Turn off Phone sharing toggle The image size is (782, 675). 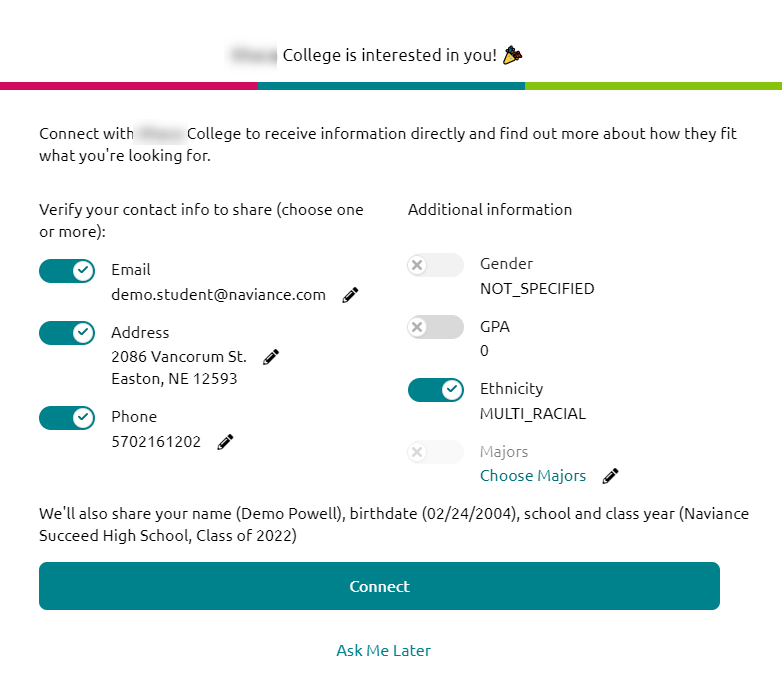(67, 417)
